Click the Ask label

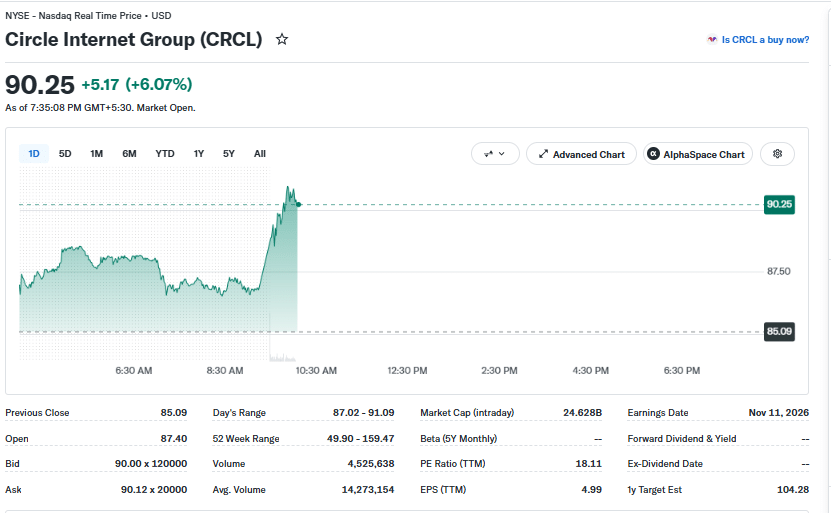pyautogui.click(x=13, y=490)
